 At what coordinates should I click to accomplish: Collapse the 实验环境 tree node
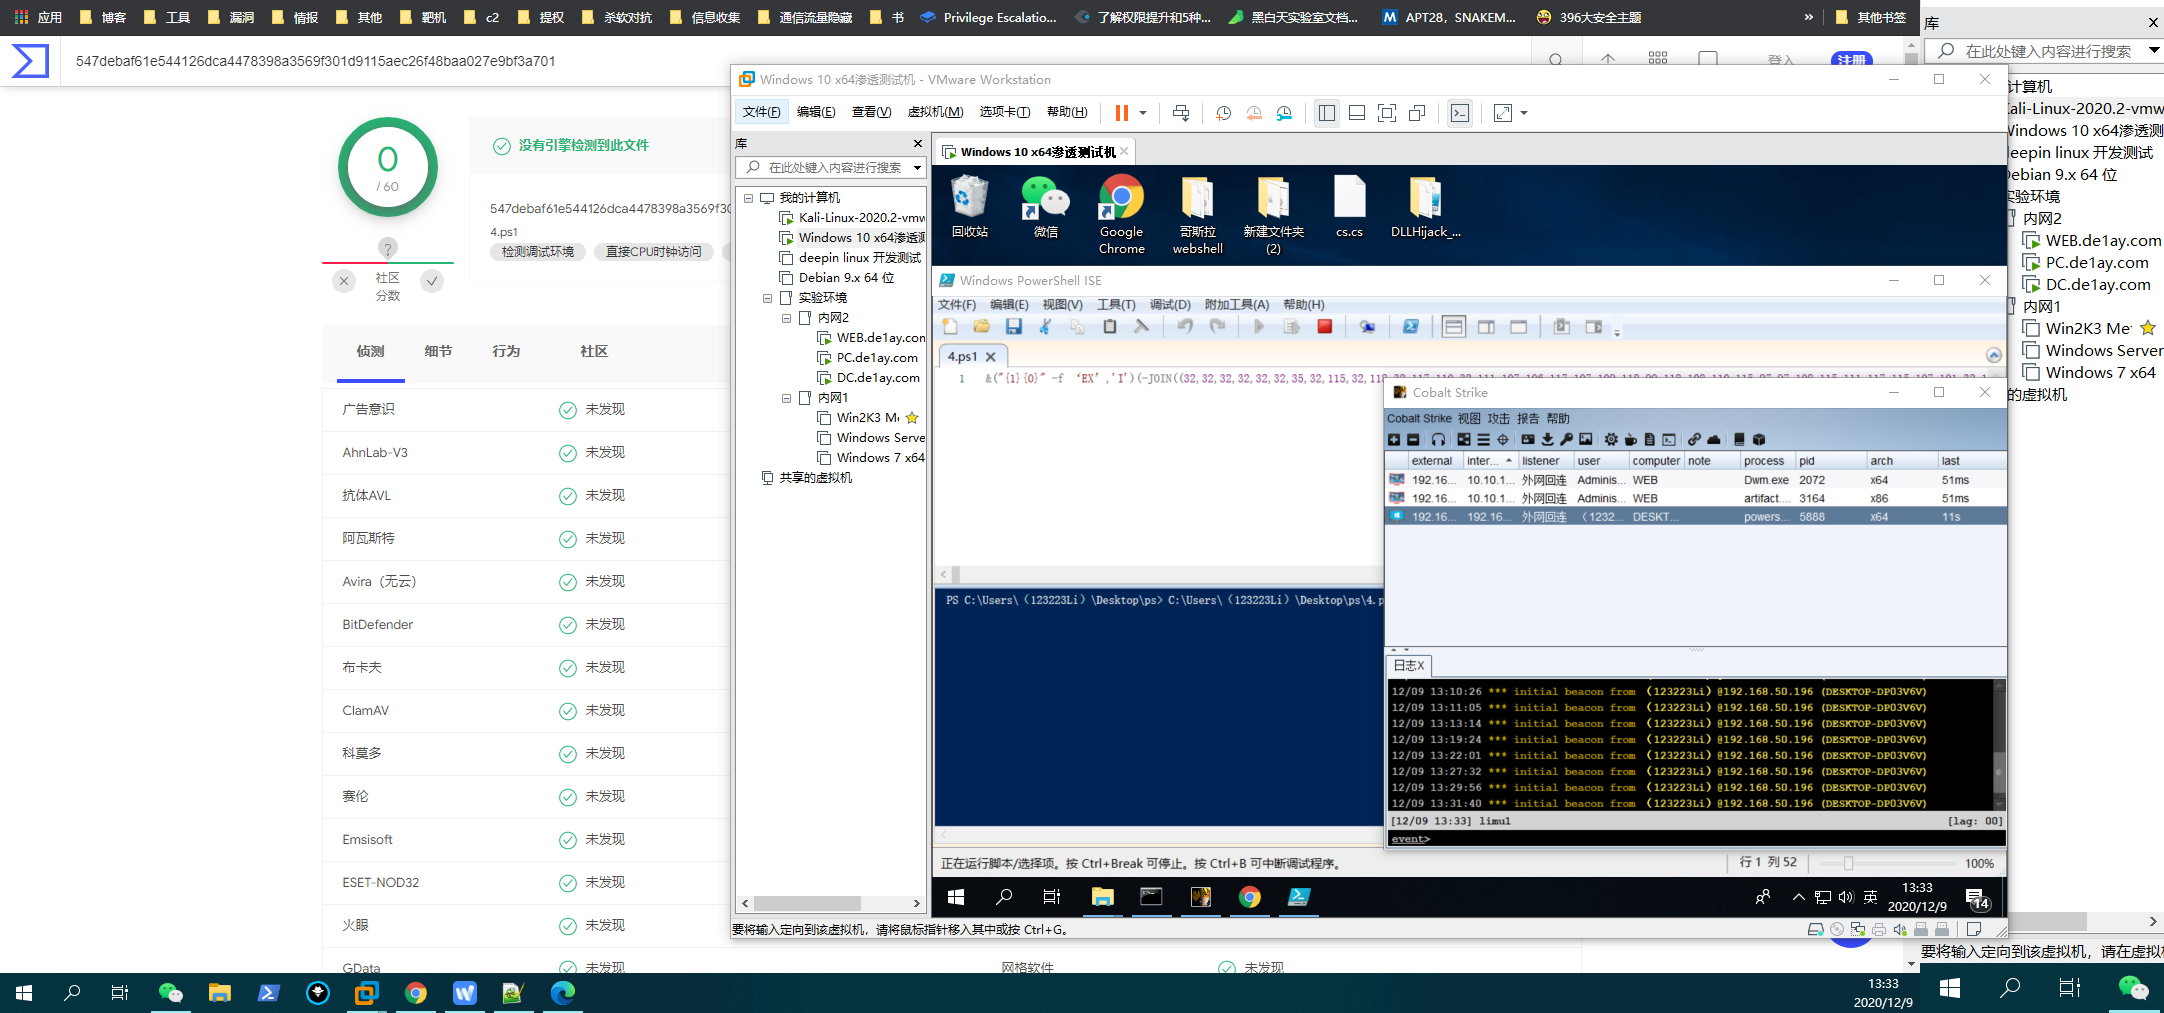(x=767, y=298)
